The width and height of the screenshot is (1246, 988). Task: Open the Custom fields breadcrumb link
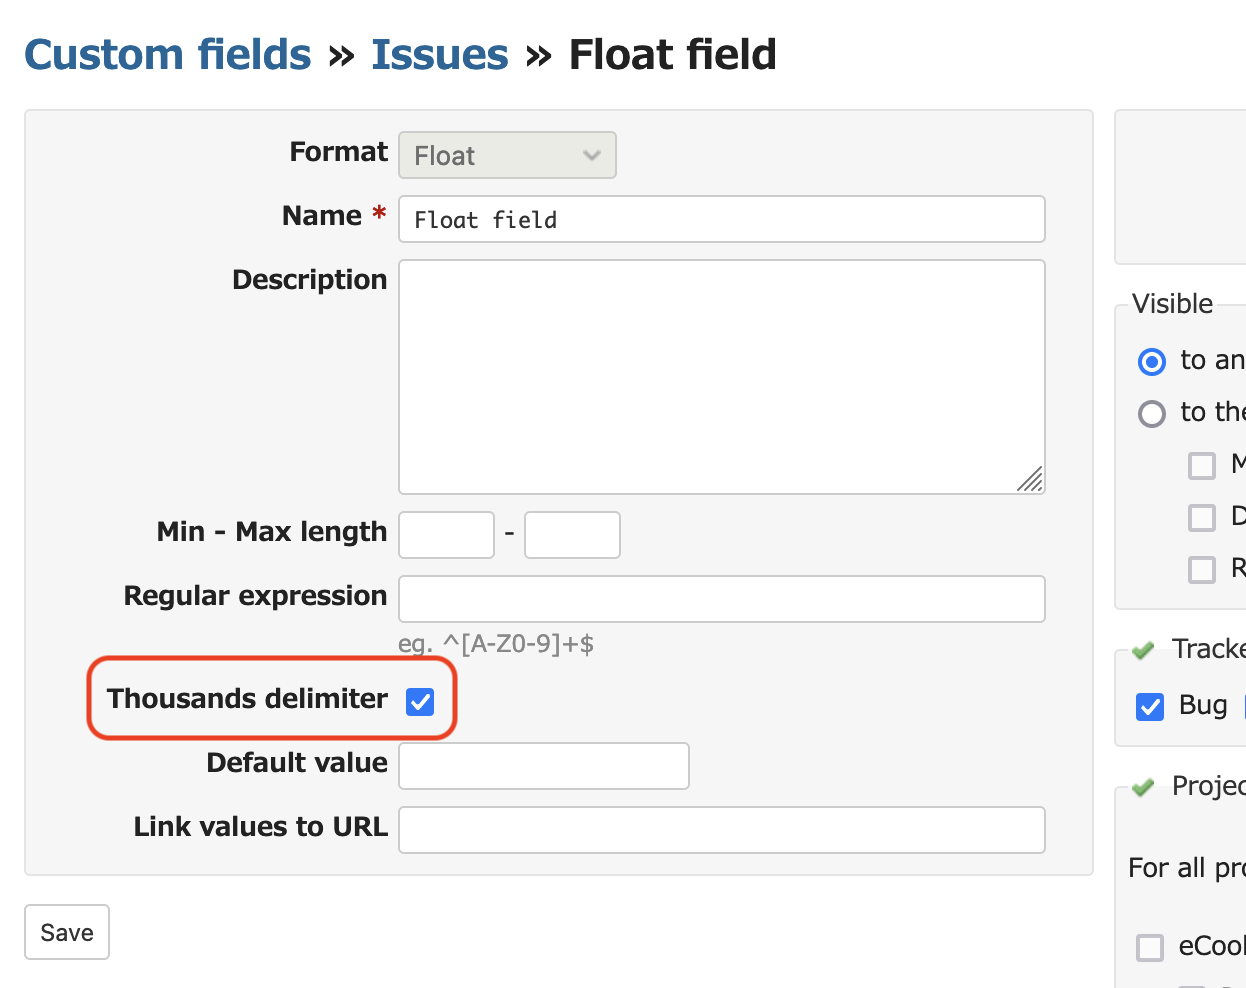tap(168, 54)
